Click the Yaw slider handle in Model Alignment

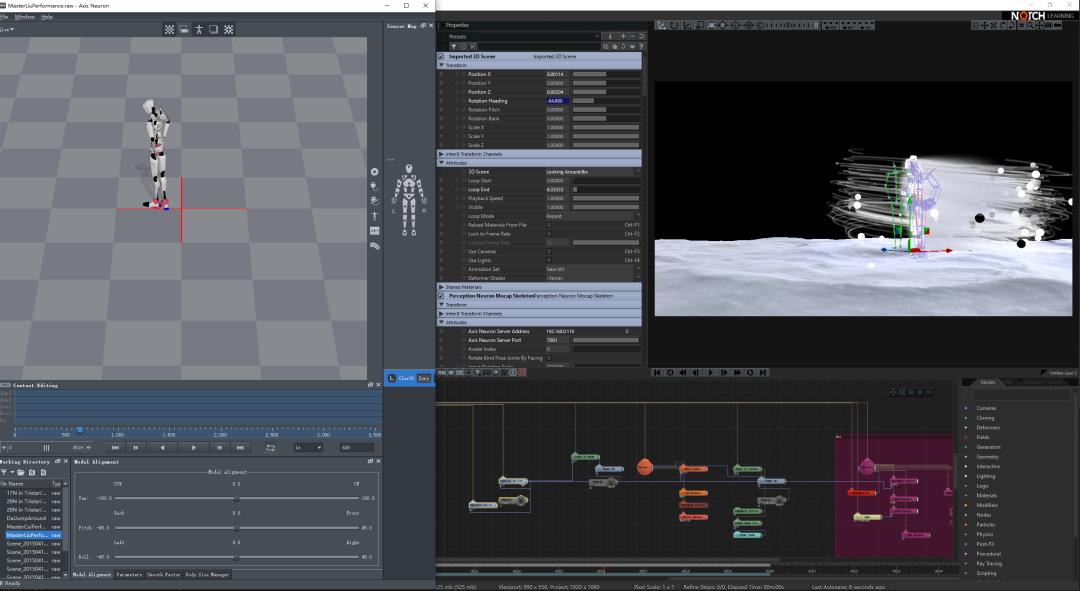click(x=237, y=498)
